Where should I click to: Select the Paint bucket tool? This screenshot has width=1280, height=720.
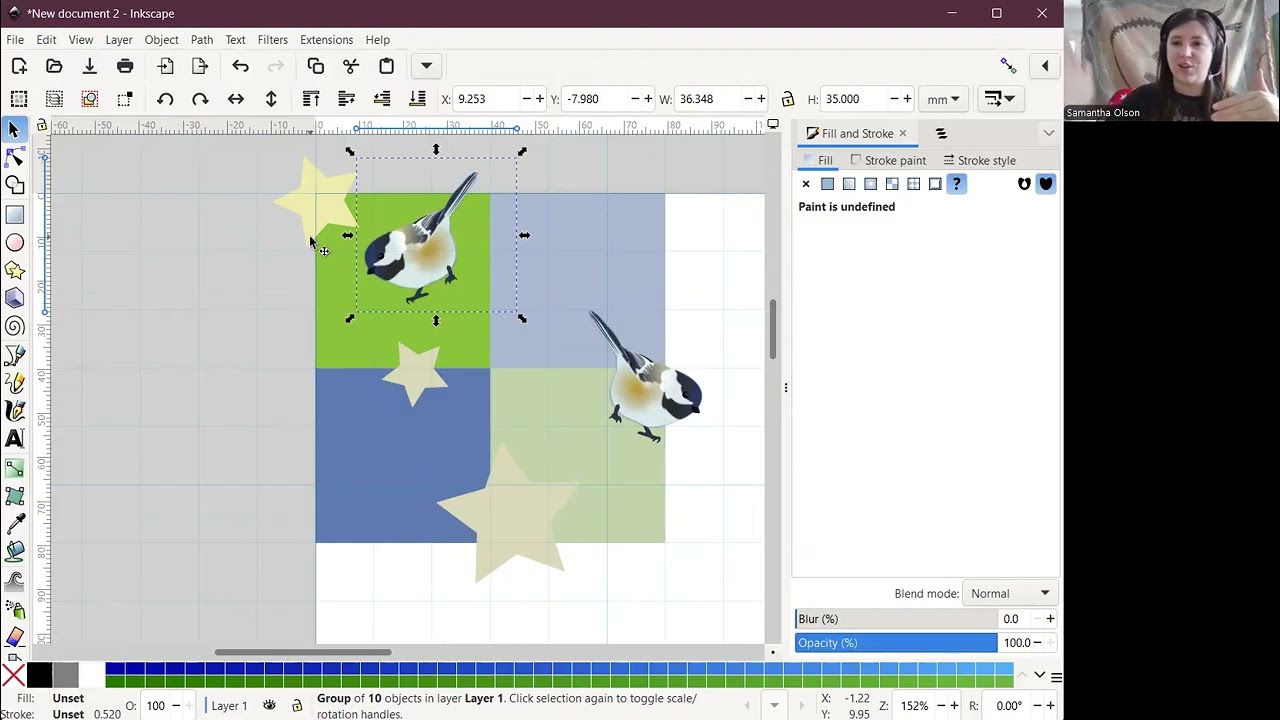point(14,552)
